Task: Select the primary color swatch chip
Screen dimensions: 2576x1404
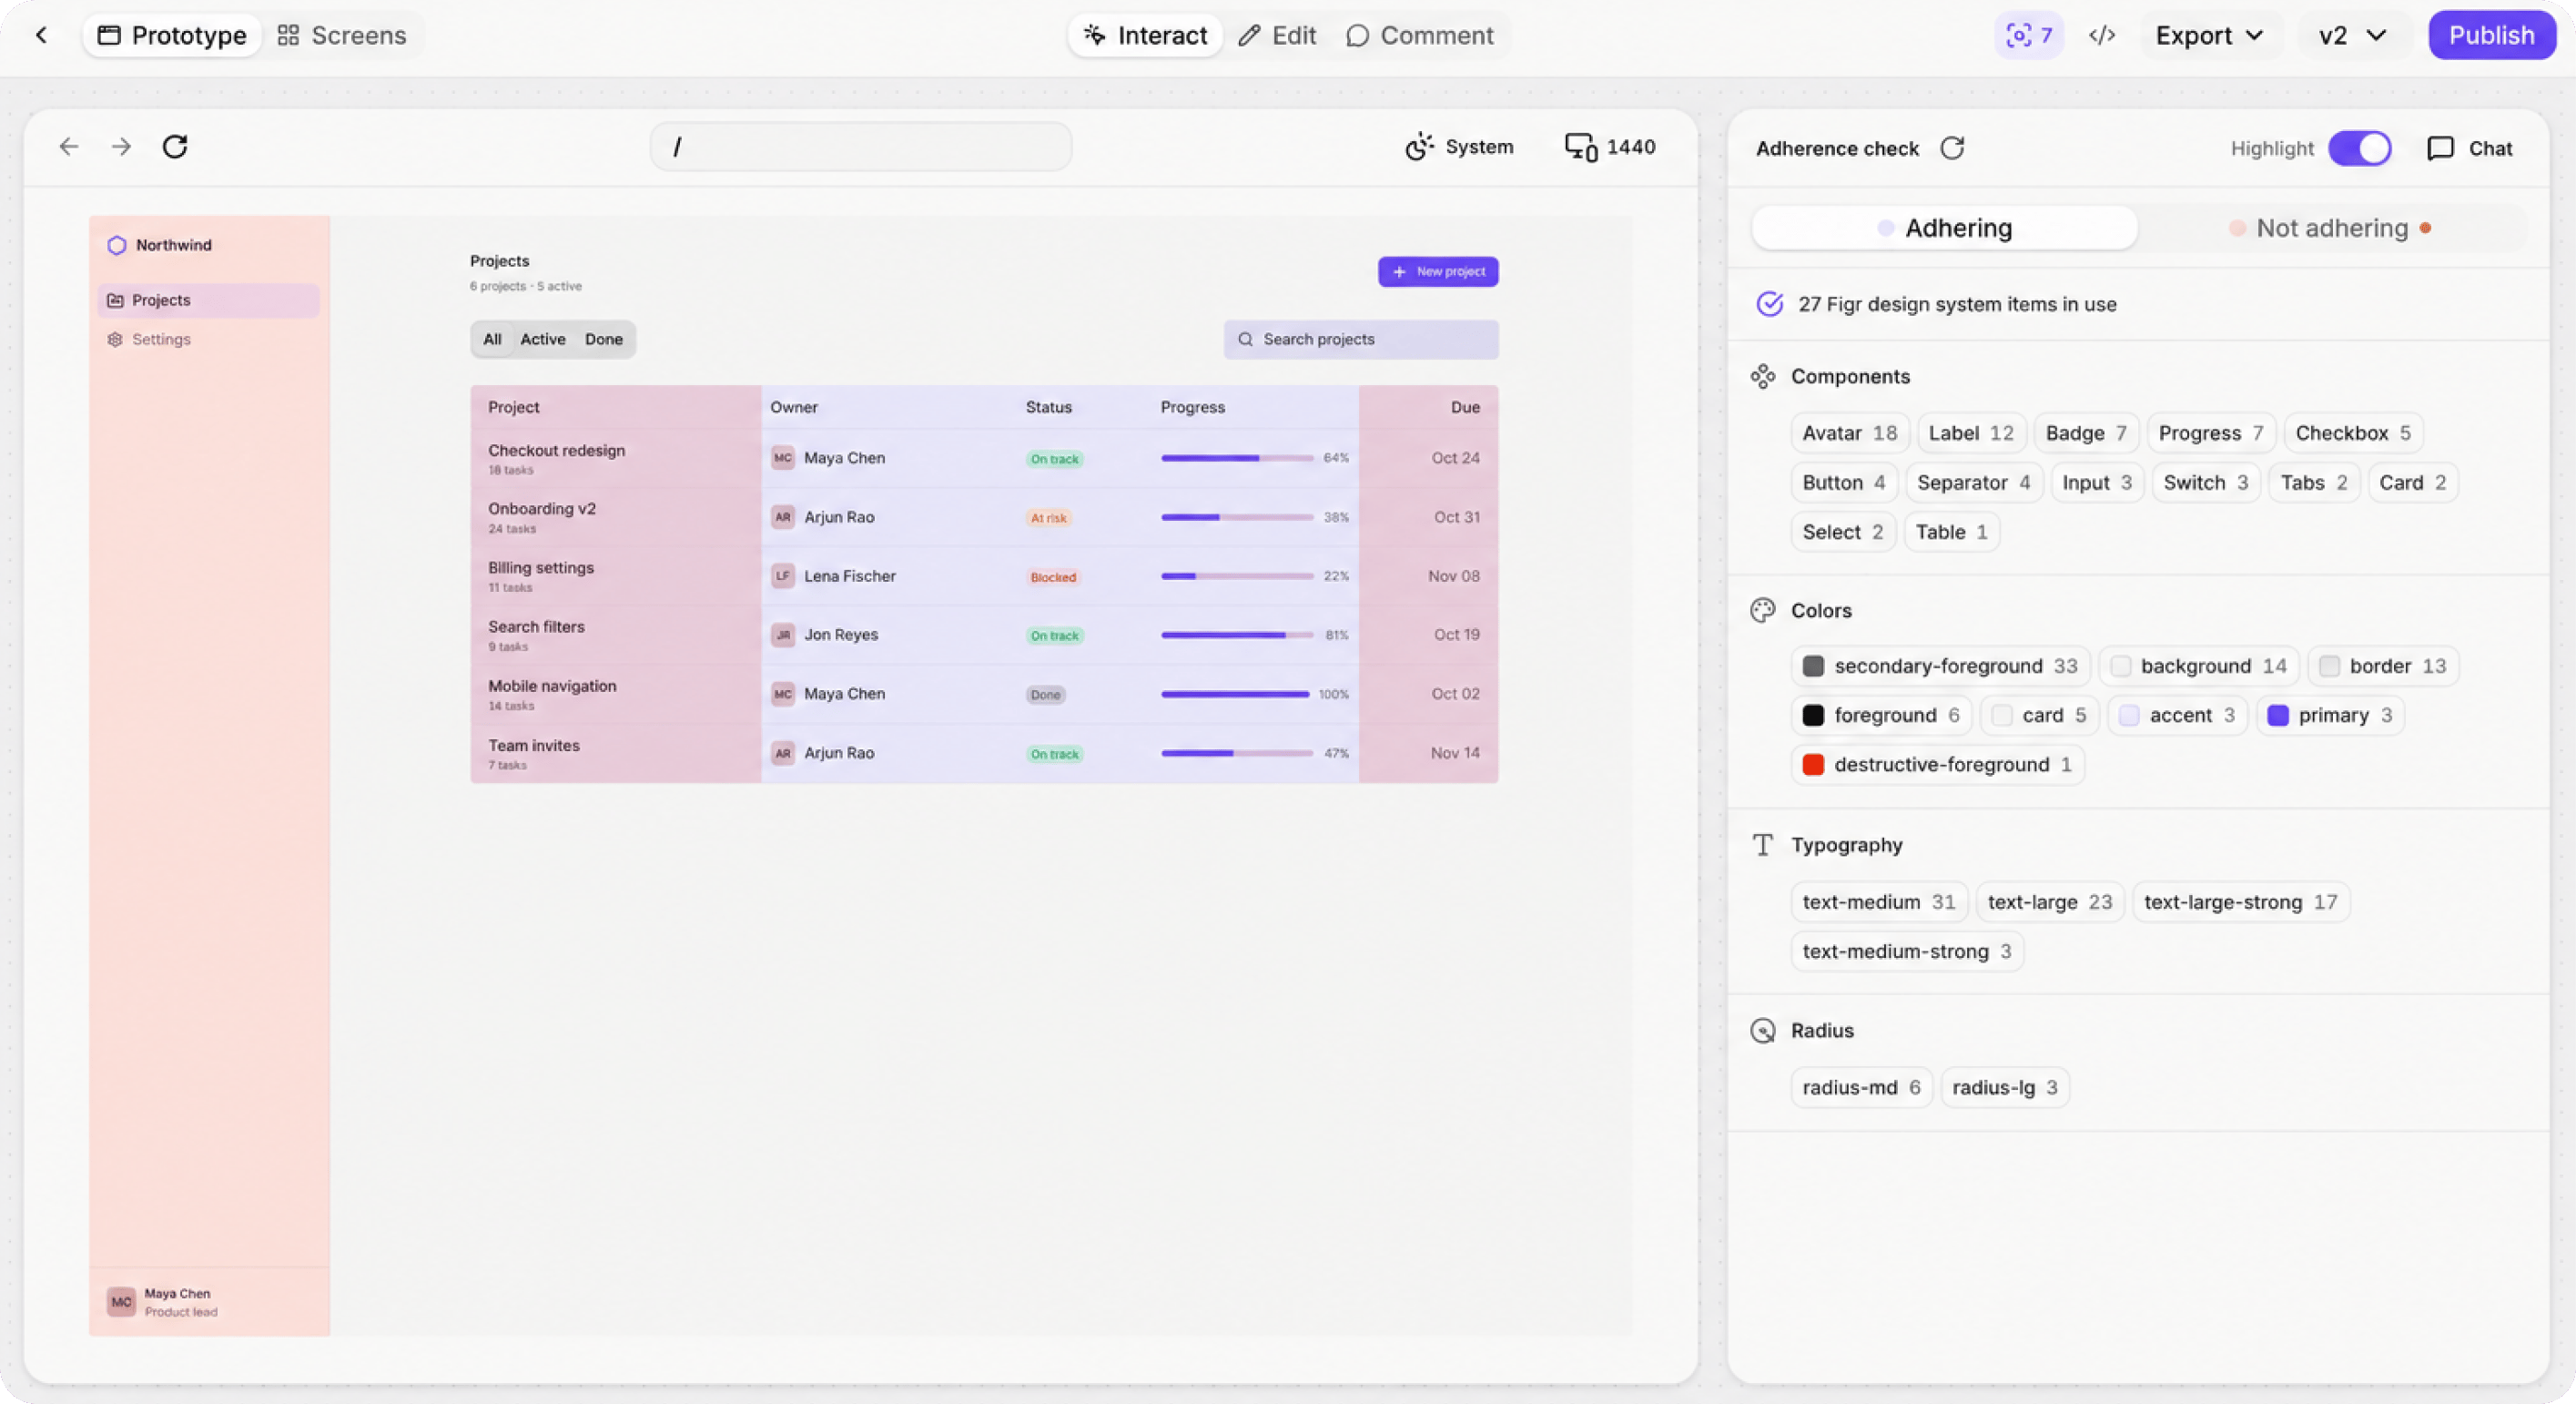Action: [x=2330, y=715]
